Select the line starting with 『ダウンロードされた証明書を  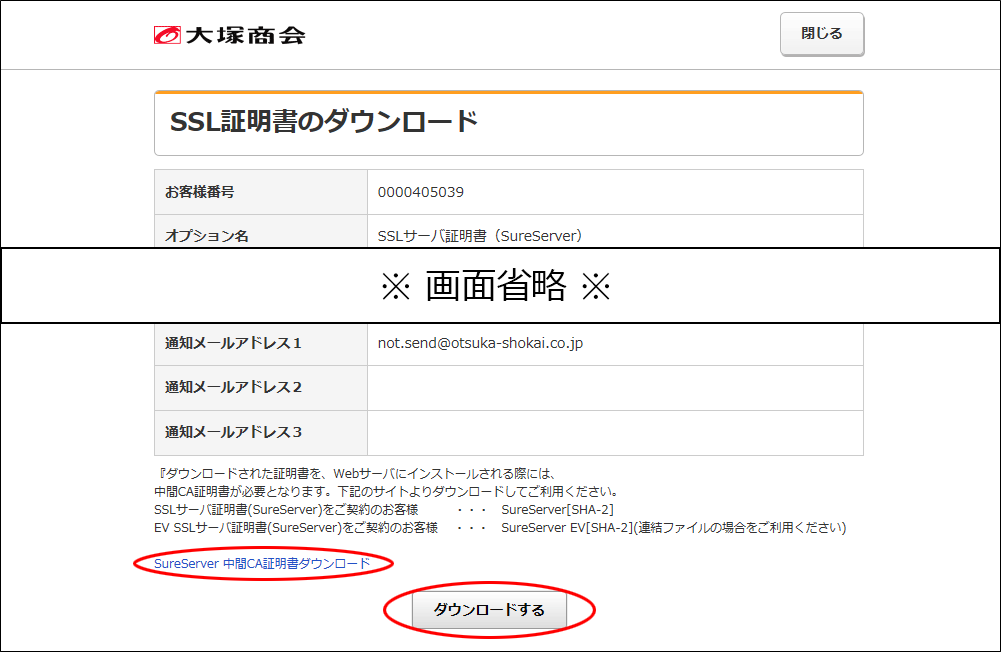tap(356, 474)
